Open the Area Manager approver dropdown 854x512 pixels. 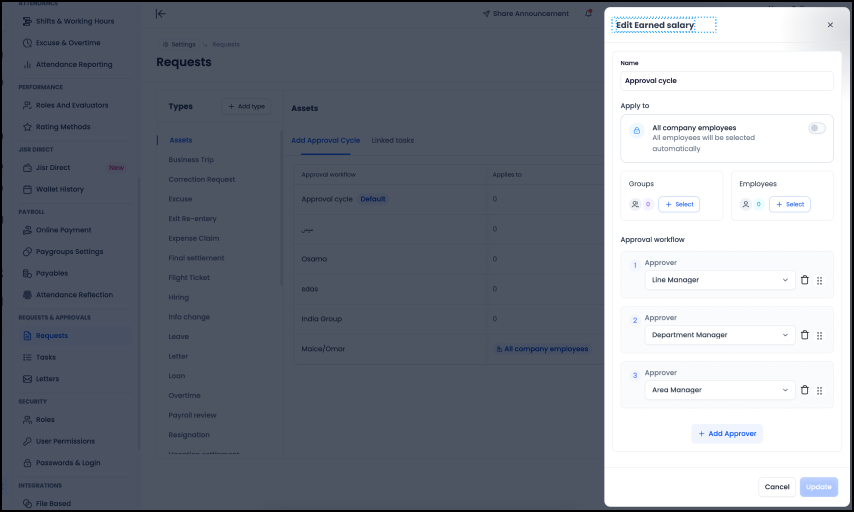[x=719, y=390]
